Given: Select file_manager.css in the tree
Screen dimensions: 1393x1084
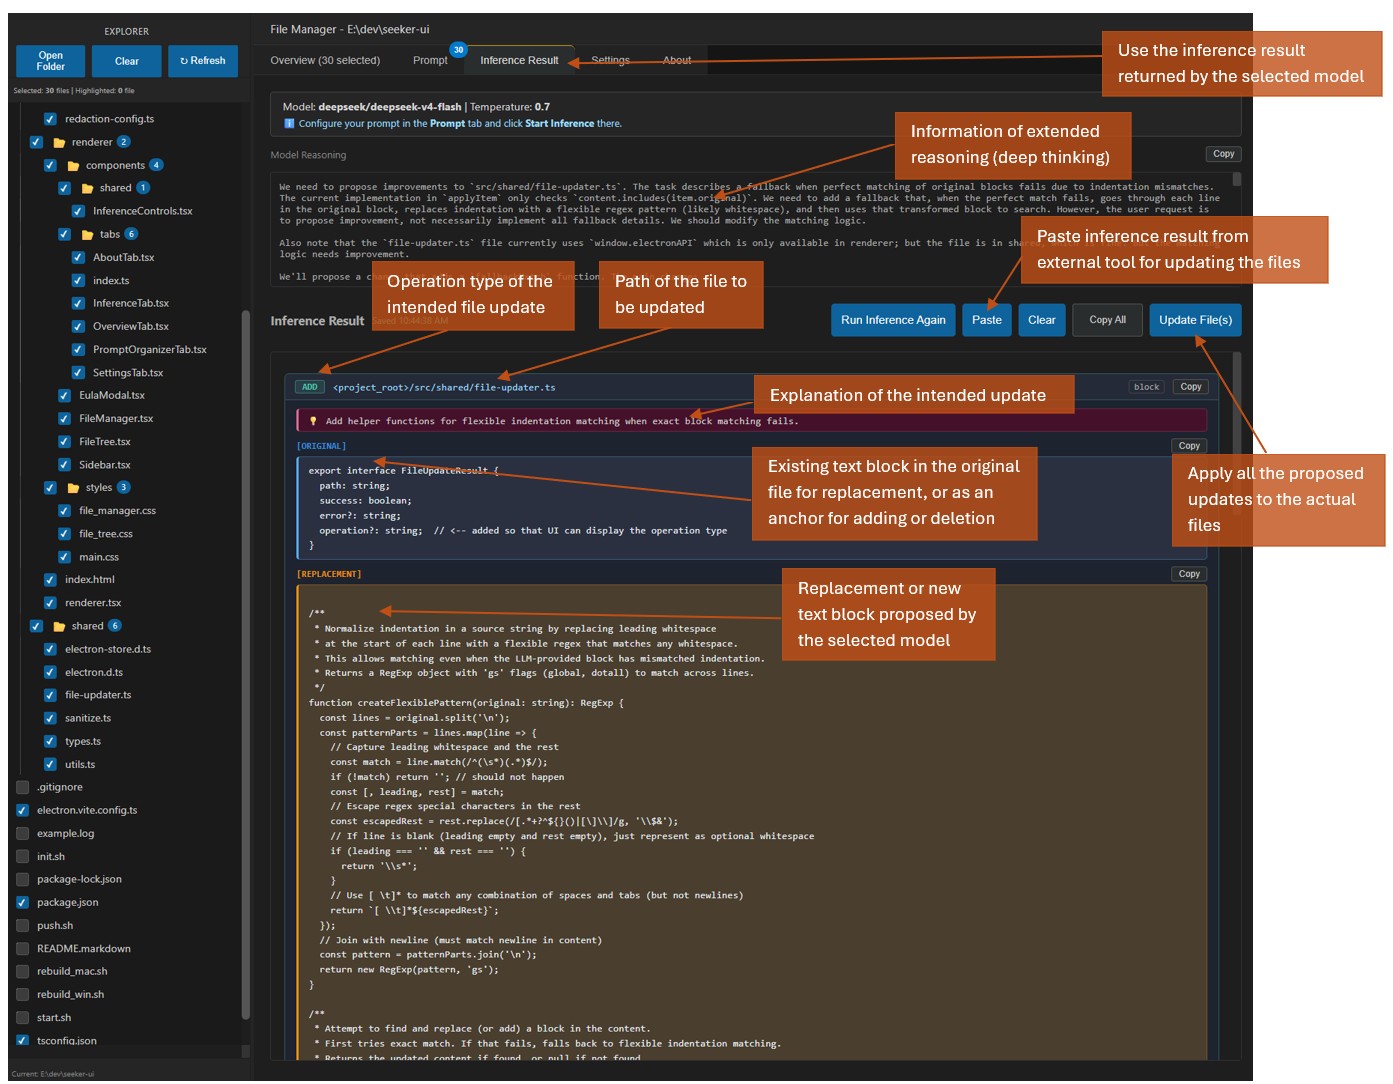Looking at the screenshot, I should [x=118, y=511].
